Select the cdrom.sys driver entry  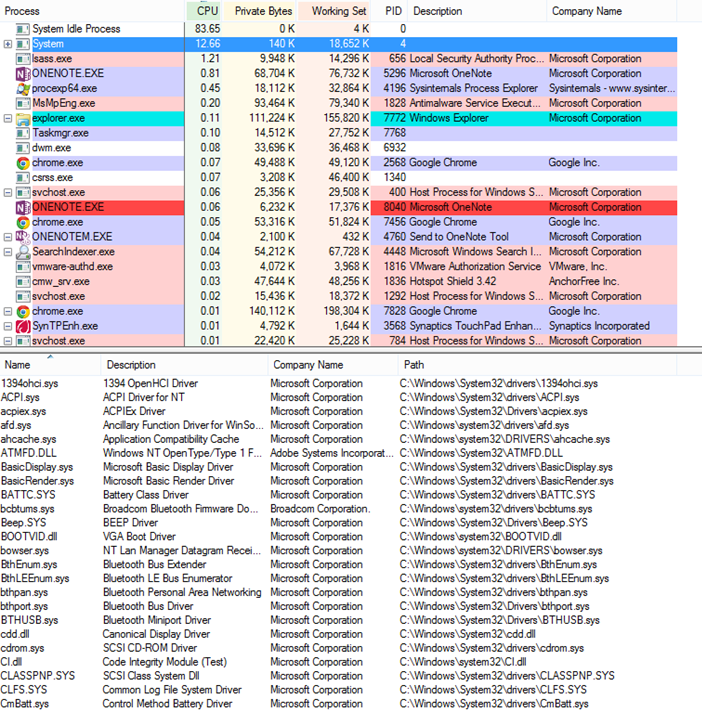pyautogui.click(x=338, y=648)
